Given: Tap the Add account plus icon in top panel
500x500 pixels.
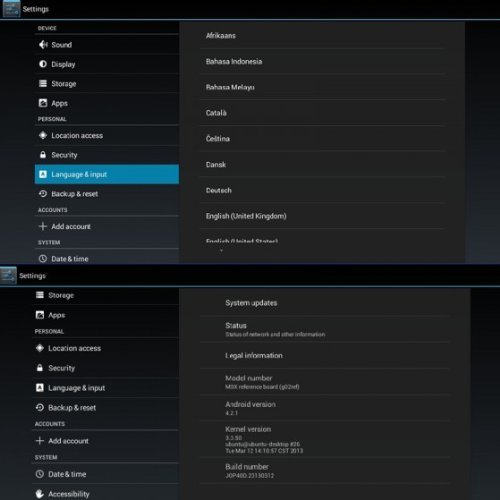Looking at the screenshot, I should (43, 226).
